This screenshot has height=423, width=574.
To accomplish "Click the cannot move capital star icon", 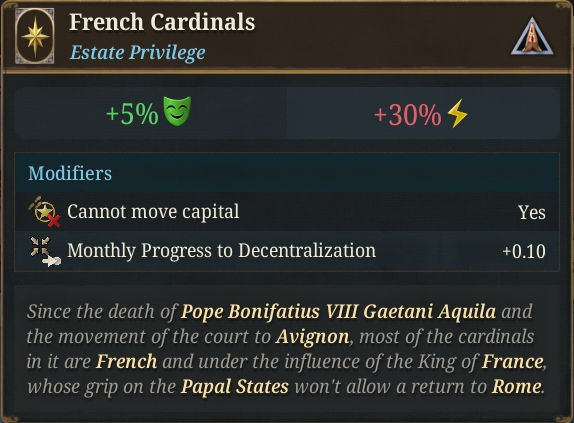I will [x=45, y=212].
